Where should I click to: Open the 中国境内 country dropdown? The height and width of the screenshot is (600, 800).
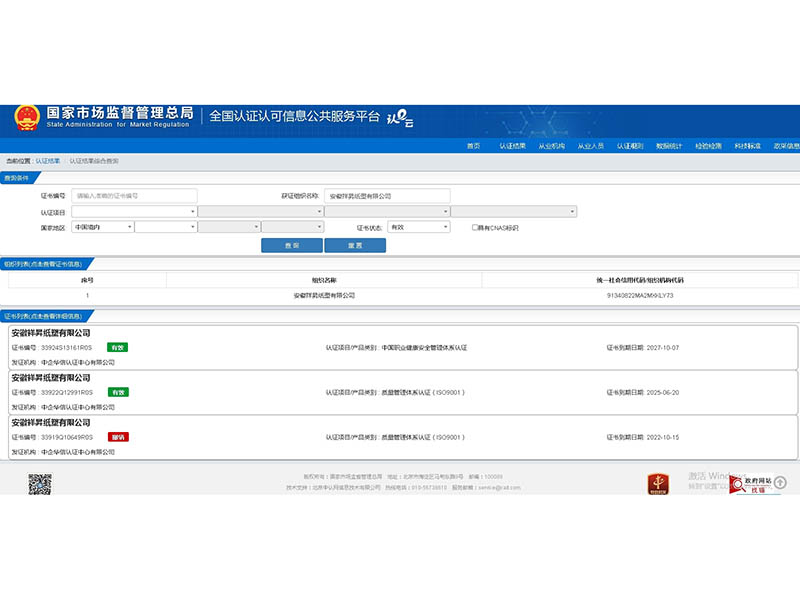point(103,227)
